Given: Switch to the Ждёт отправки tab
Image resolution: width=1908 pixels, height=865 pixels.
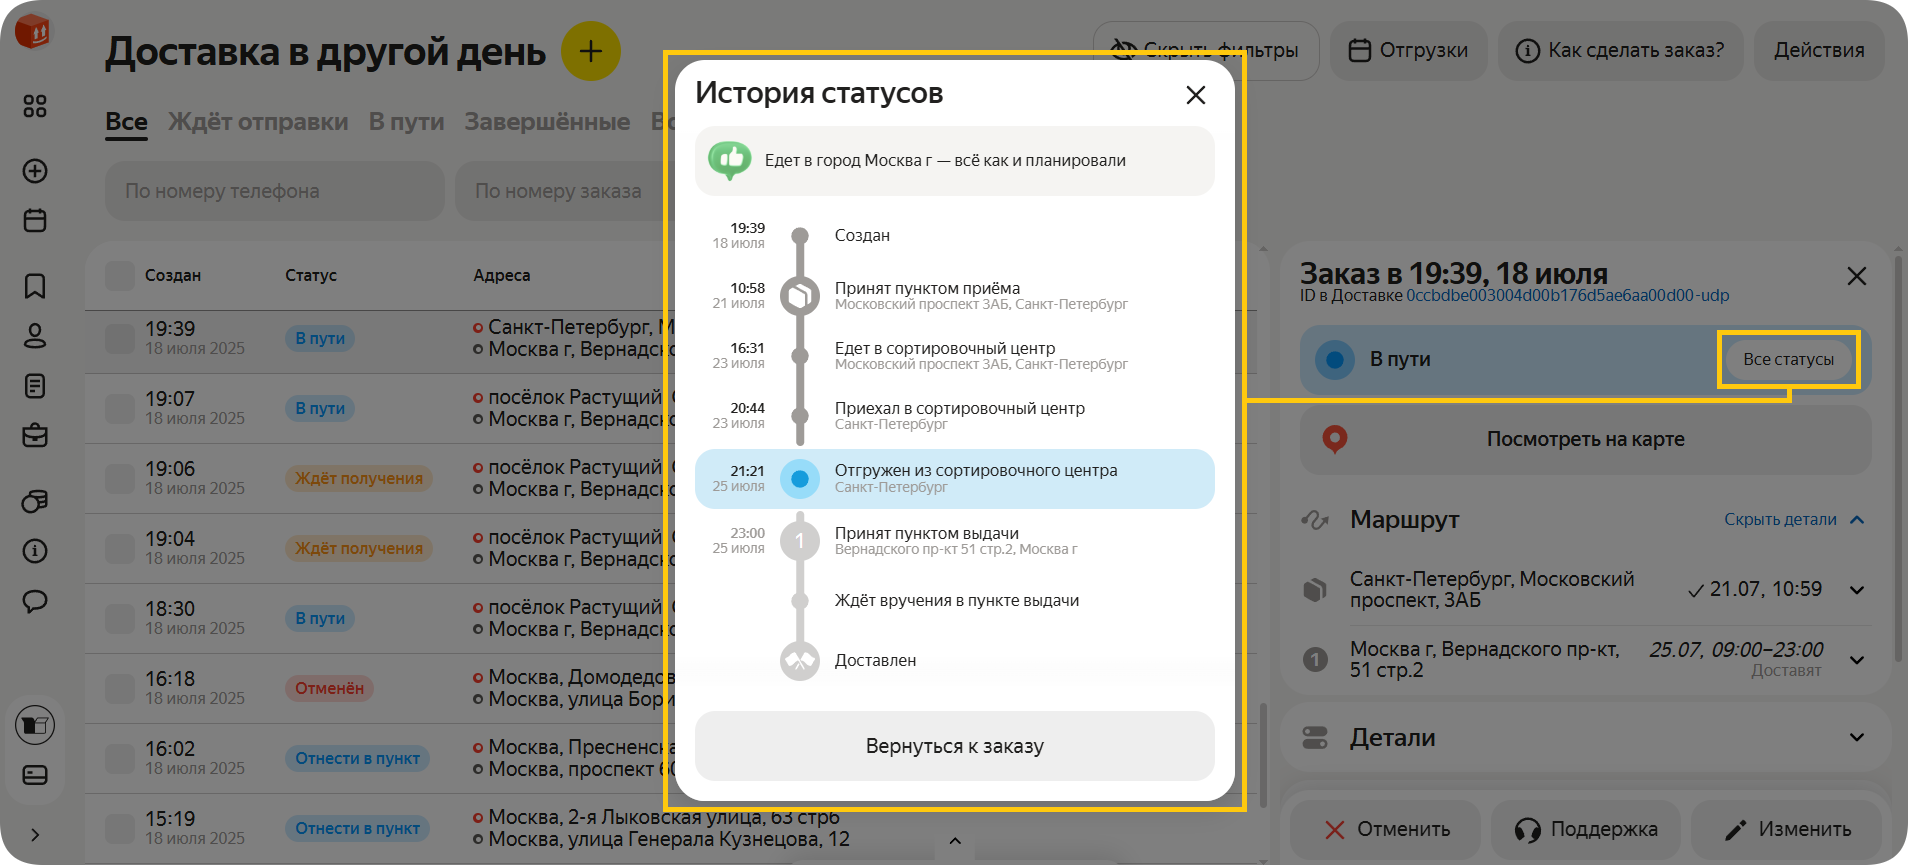Looking at the screenshot, I should (258, 122).
